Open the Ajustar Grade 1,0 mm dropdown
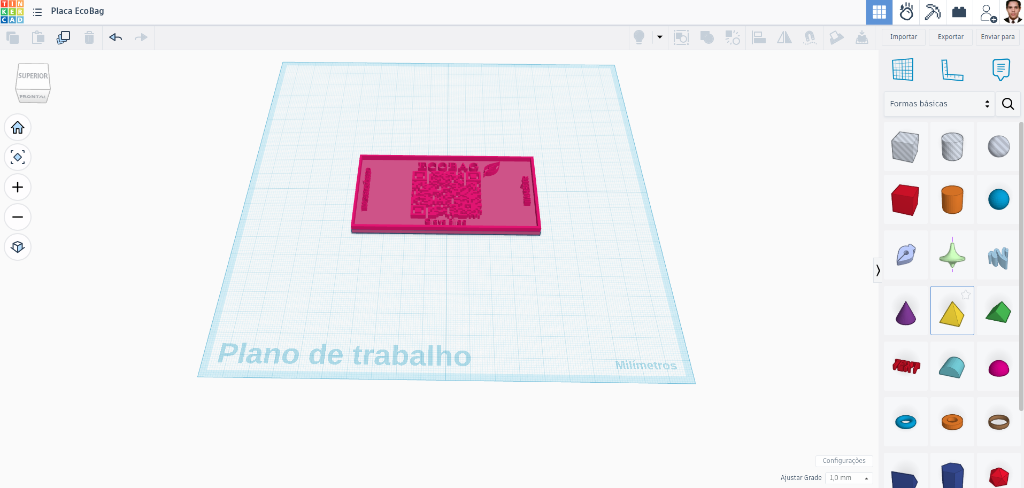 click(x=849, y=478)
